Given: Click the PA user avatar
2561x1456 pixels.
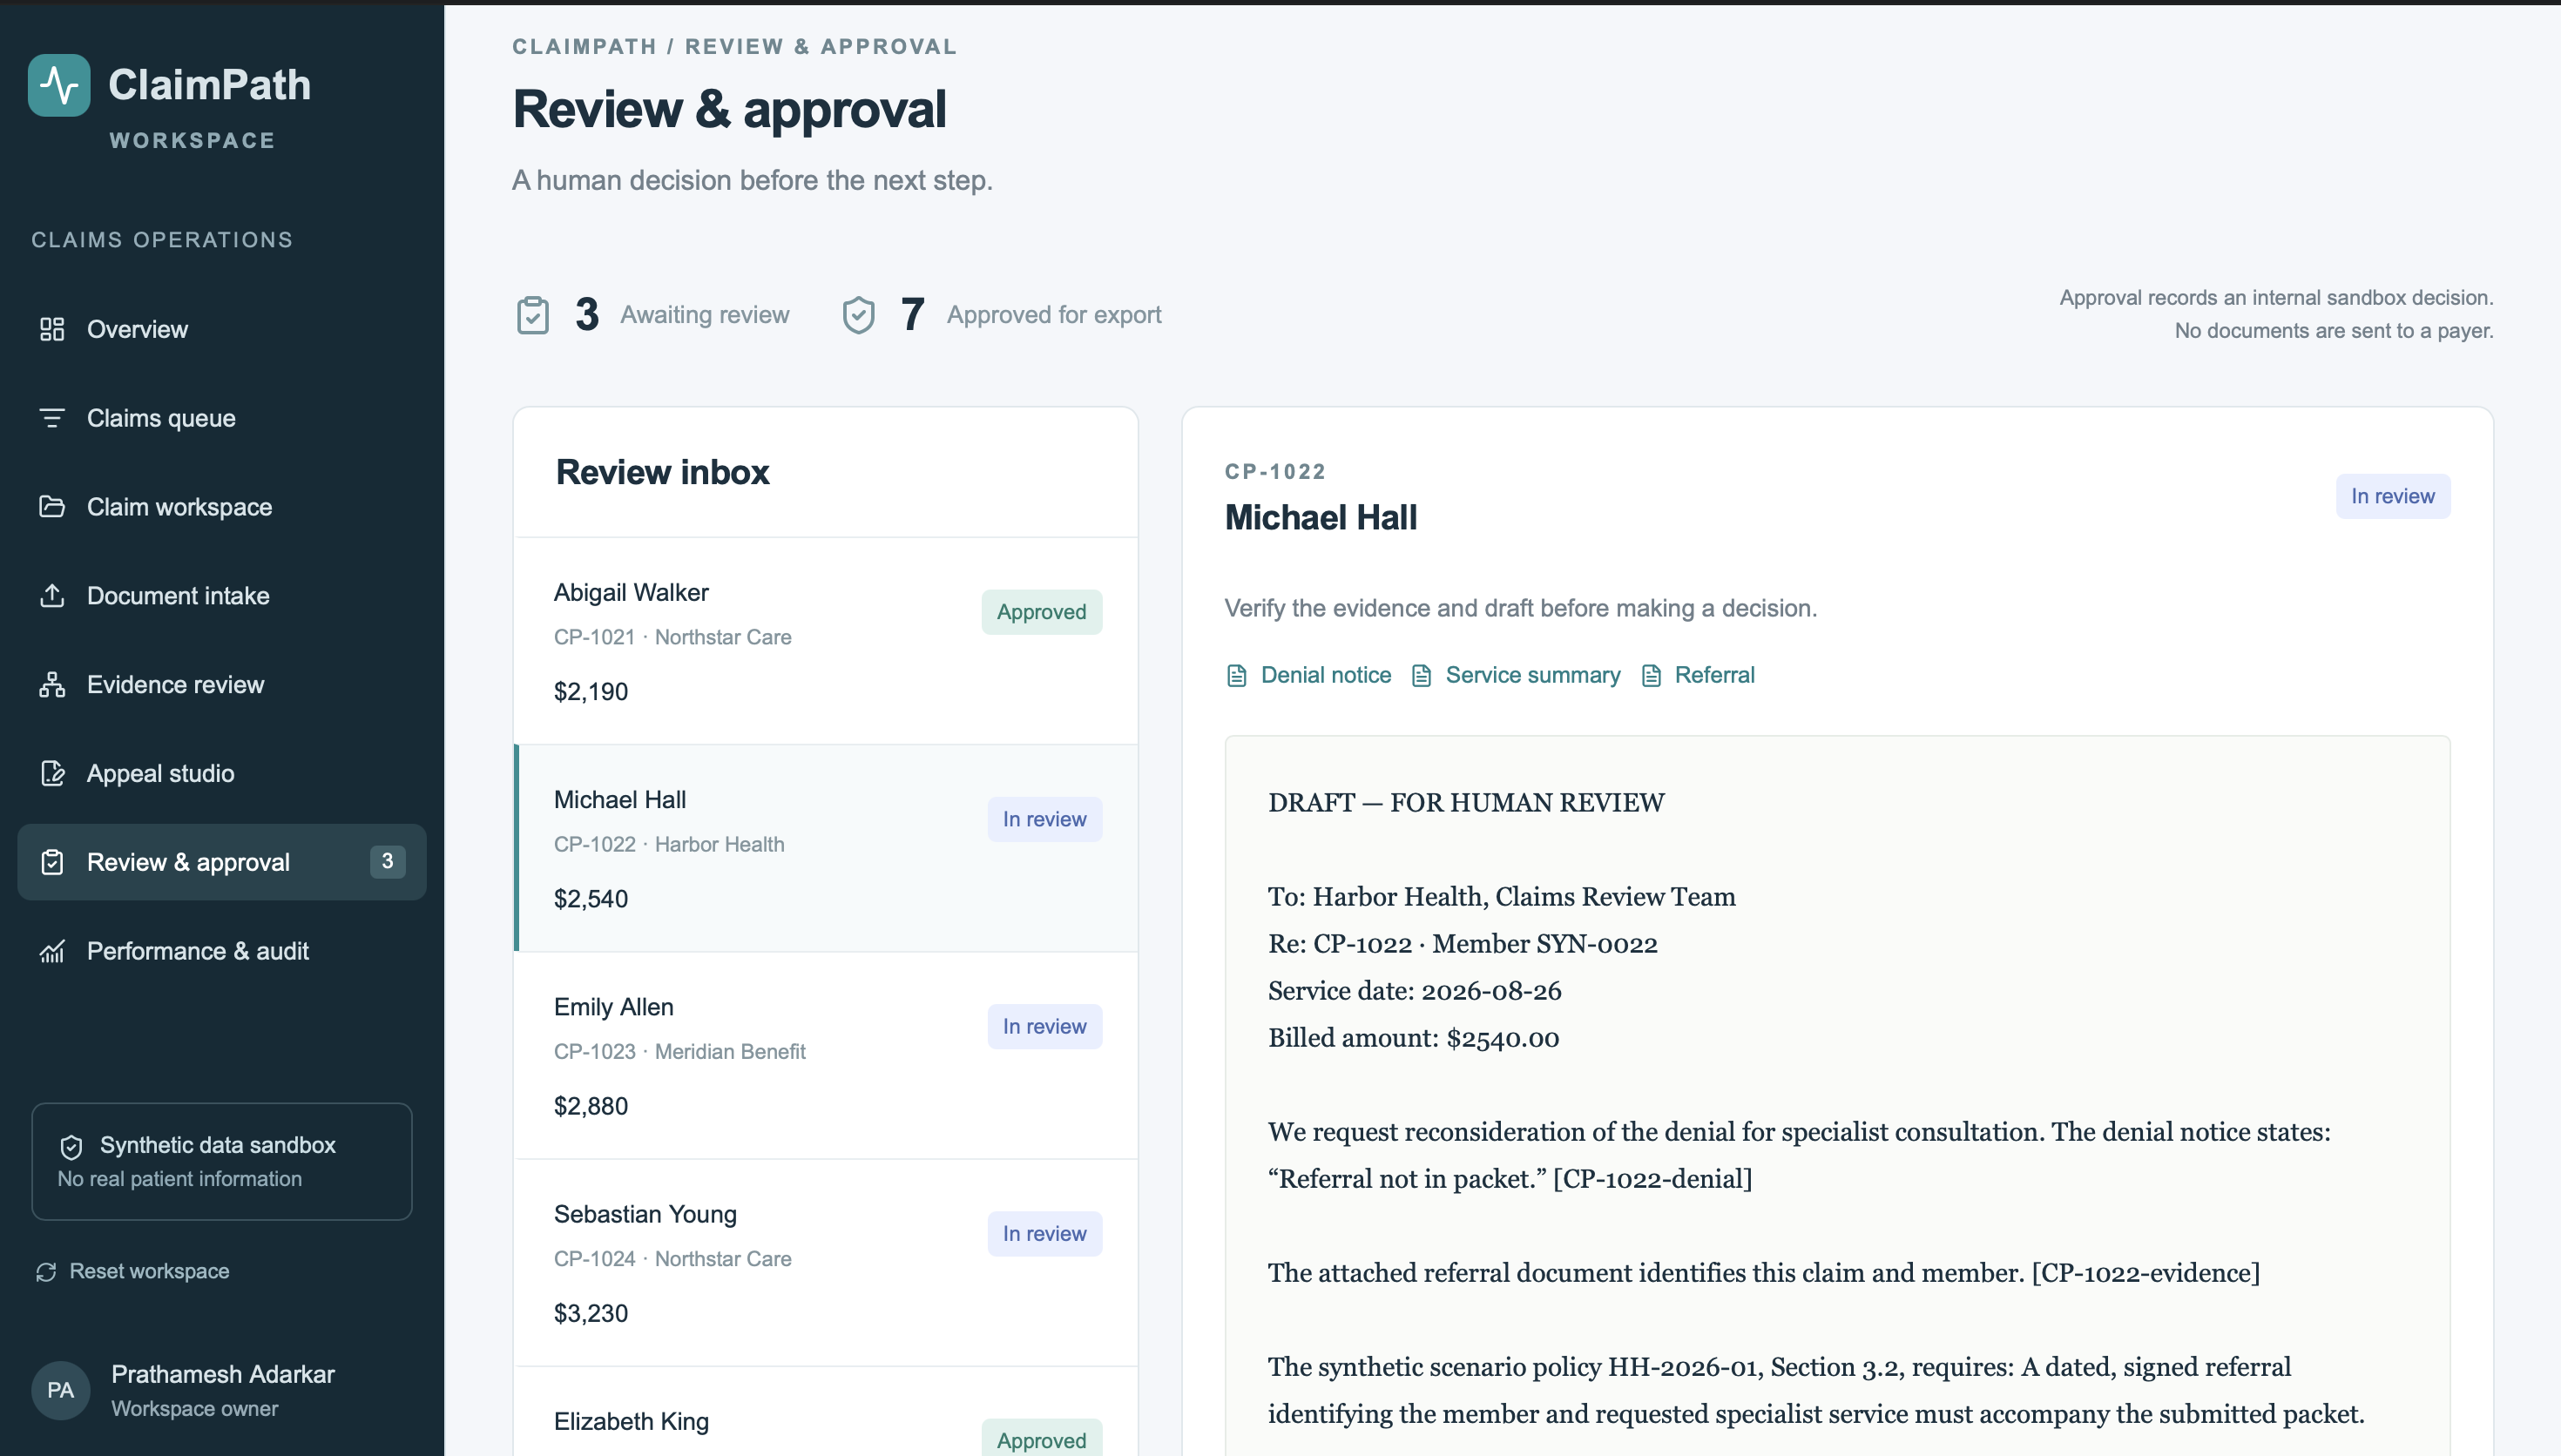Looking at the screenshot, I should pyautogui.click(x=61, y=1390).
